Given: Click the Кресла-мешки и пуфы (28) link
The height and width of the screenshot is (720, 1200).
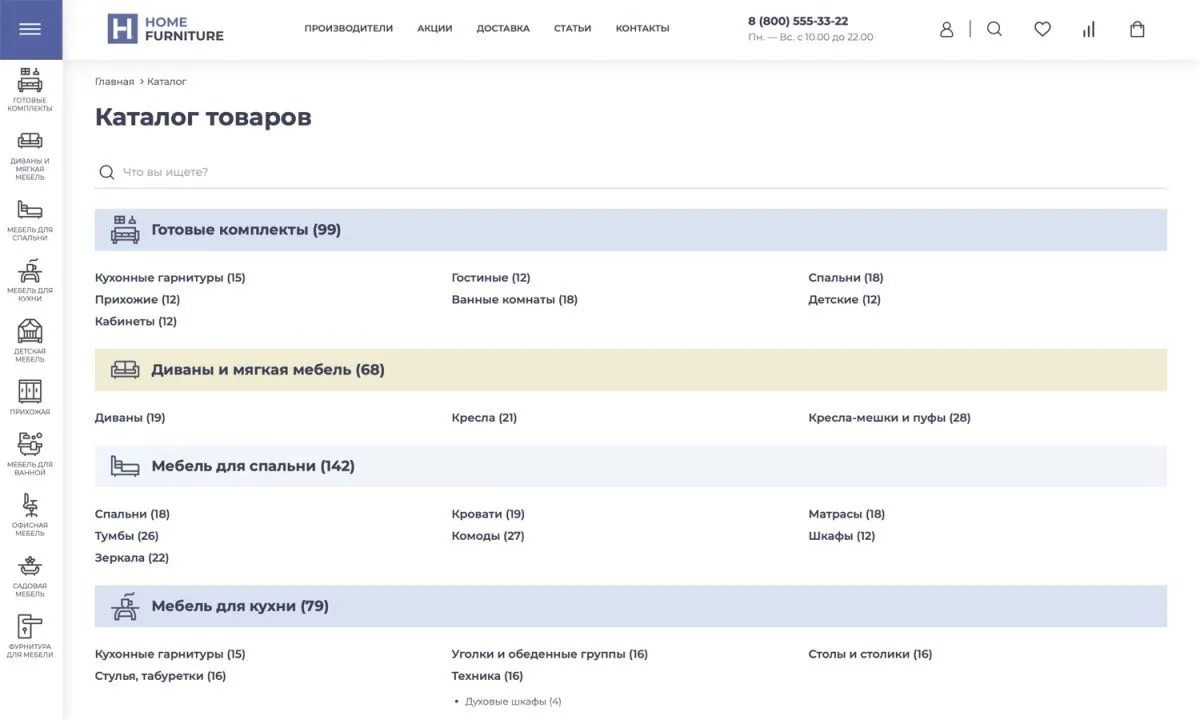Looking at the screenshot, I should (x=889, y=418).
